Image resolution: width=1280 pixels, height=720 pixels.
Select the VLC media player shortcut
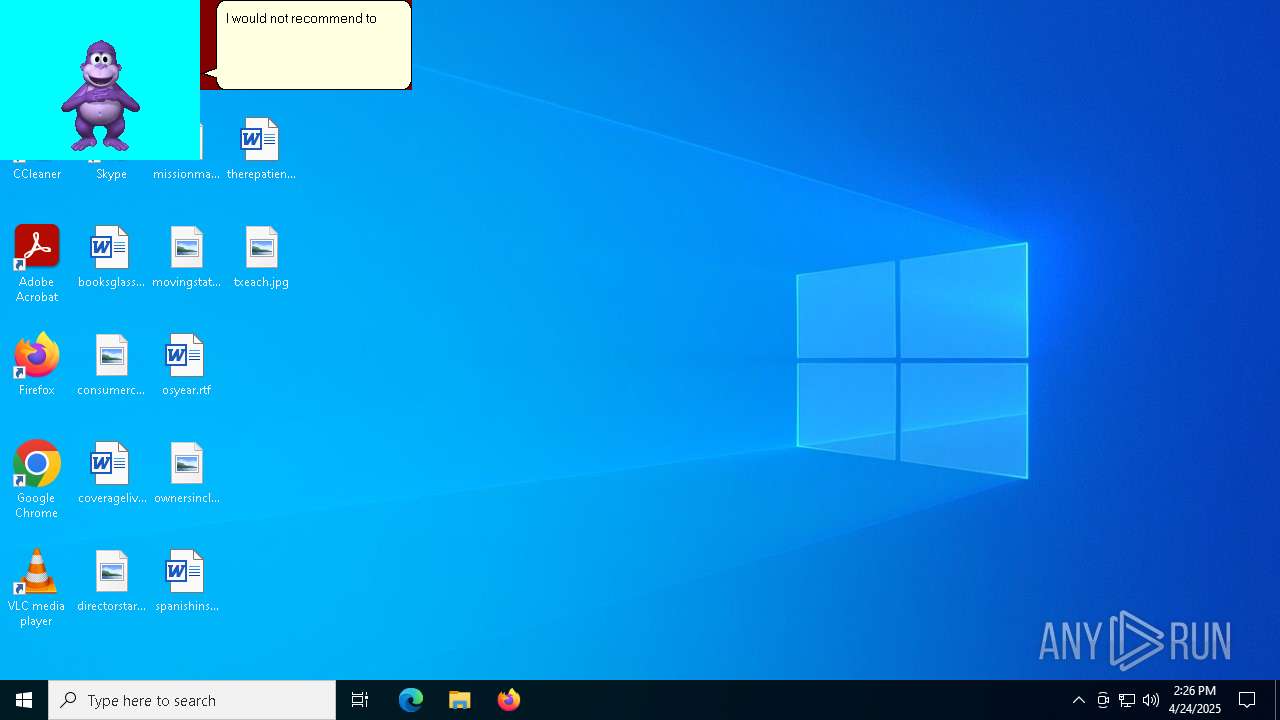tap(37, 588)
